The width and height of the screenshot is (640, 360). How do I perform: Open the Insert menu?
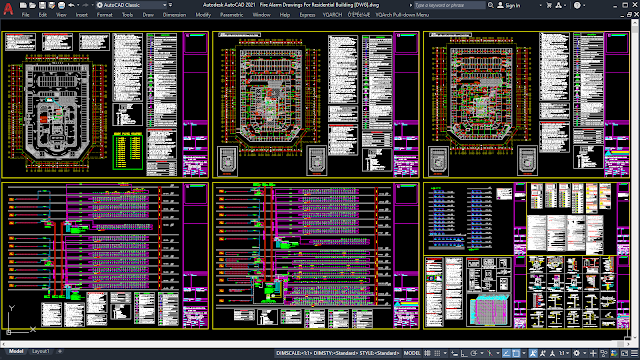(81, 15)
